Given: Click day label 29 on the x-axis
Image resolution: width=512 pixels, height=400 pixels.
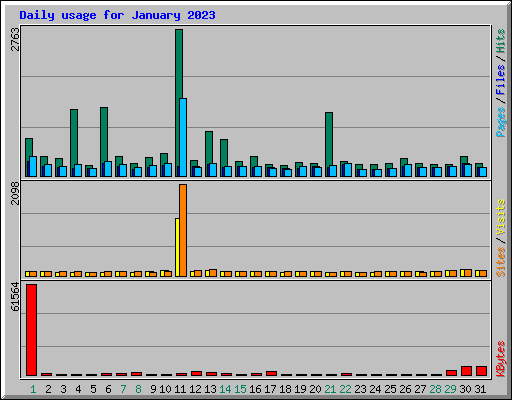Looking at the screenshot, I should 450,389.
